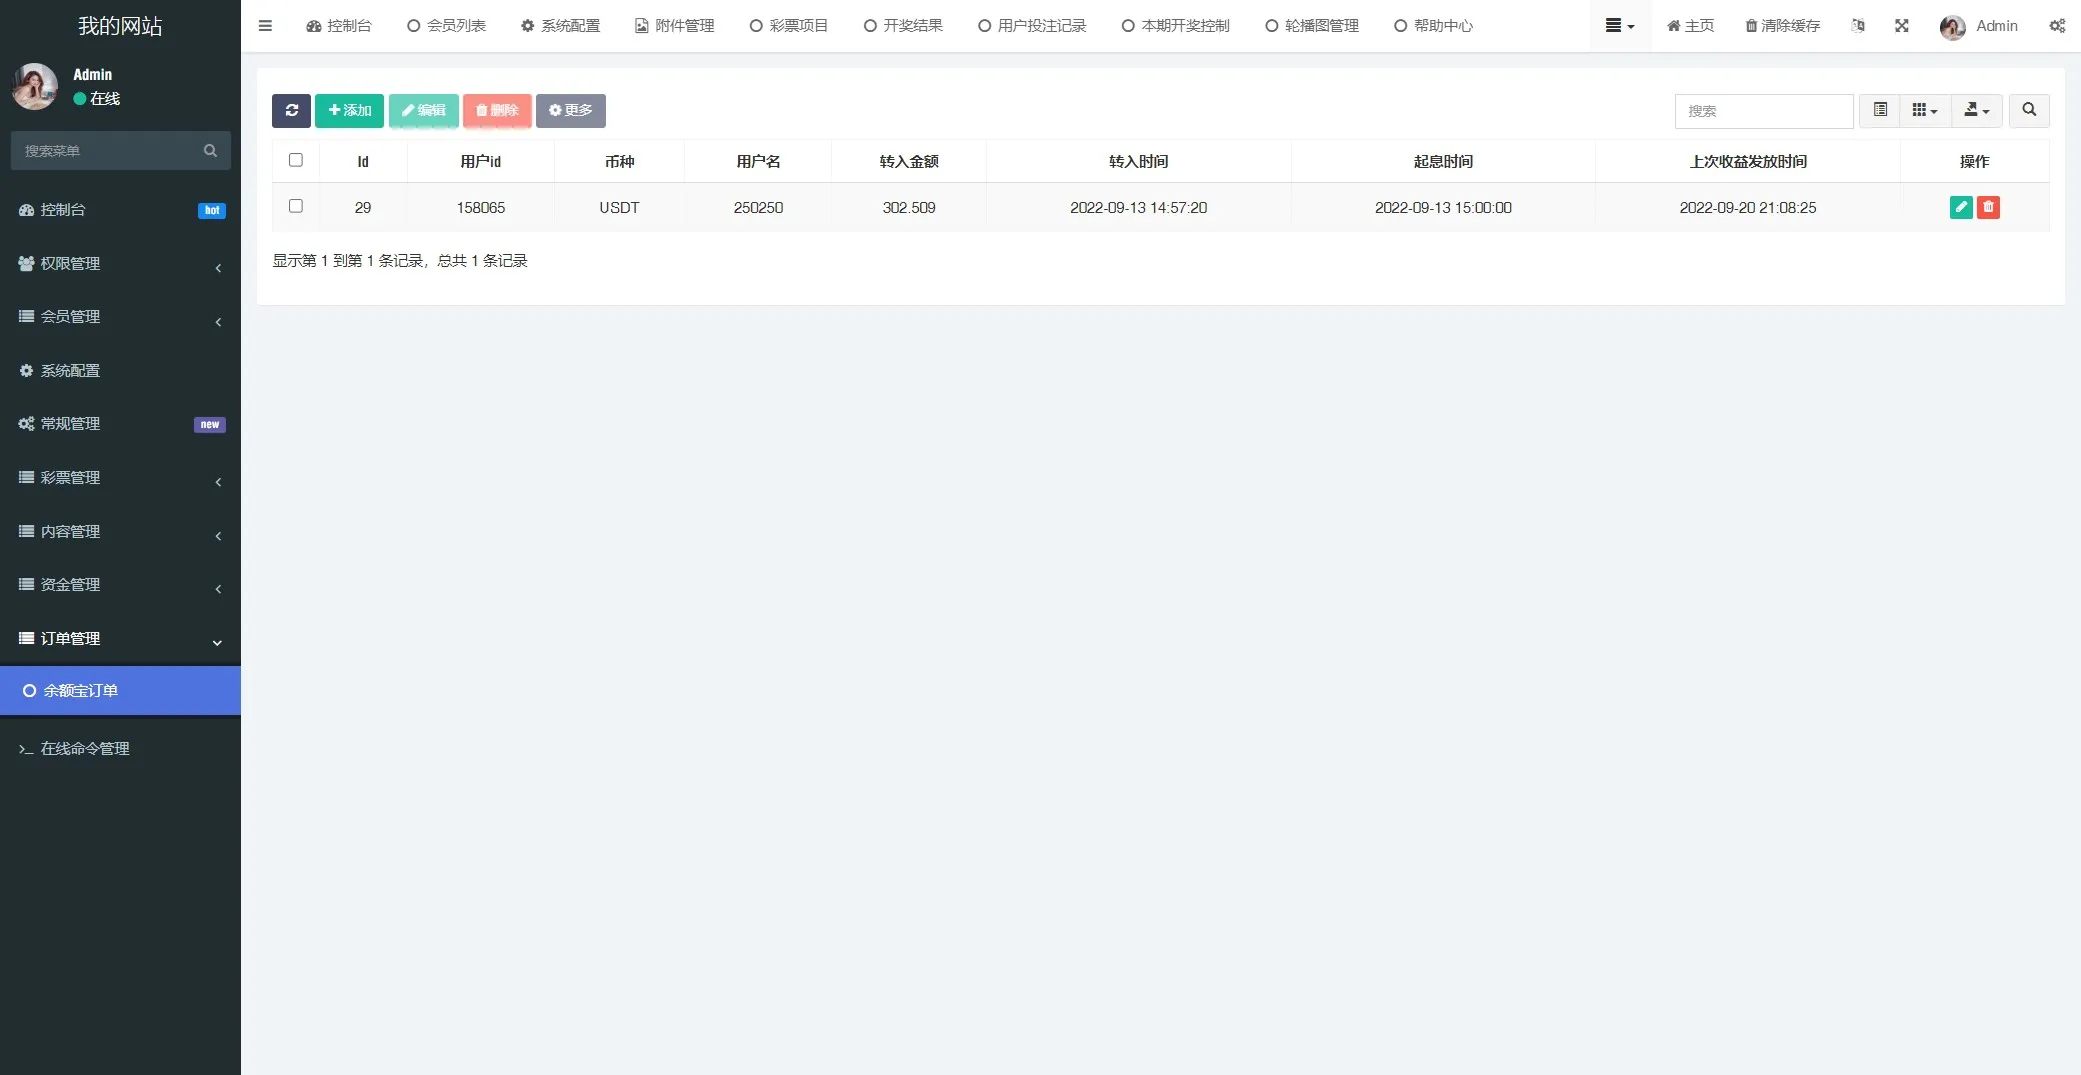
Task: Open the 开奖结果 menu in top navigation
Action: [x=902, y=25]
